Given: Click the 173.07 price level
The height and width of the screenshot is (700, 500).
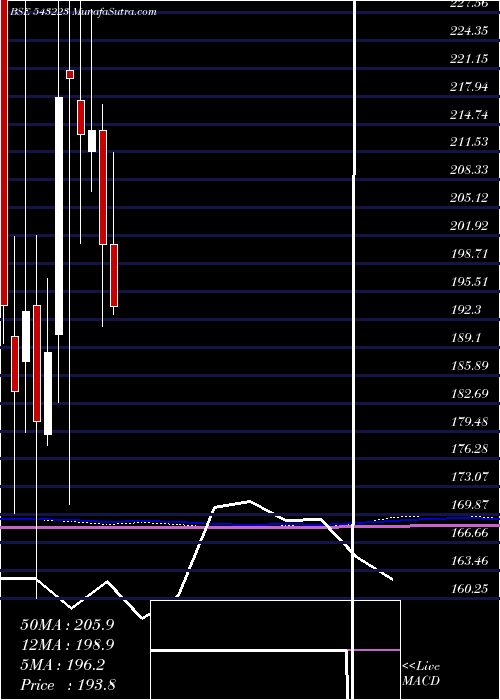Looking at the screenshot, I should pyautogui.click(x=469, y=477).
